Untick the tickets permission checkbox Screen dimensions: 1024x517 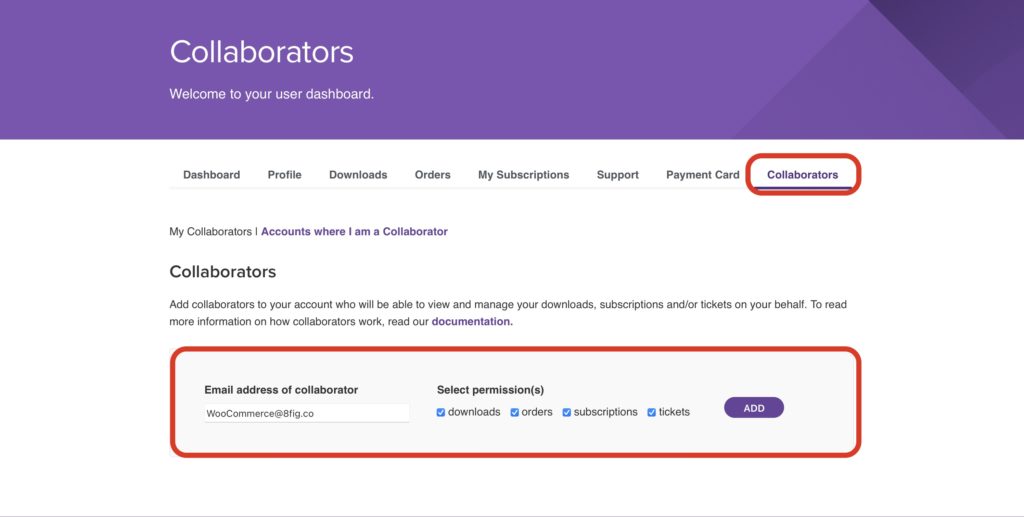(x=652, y=413)
